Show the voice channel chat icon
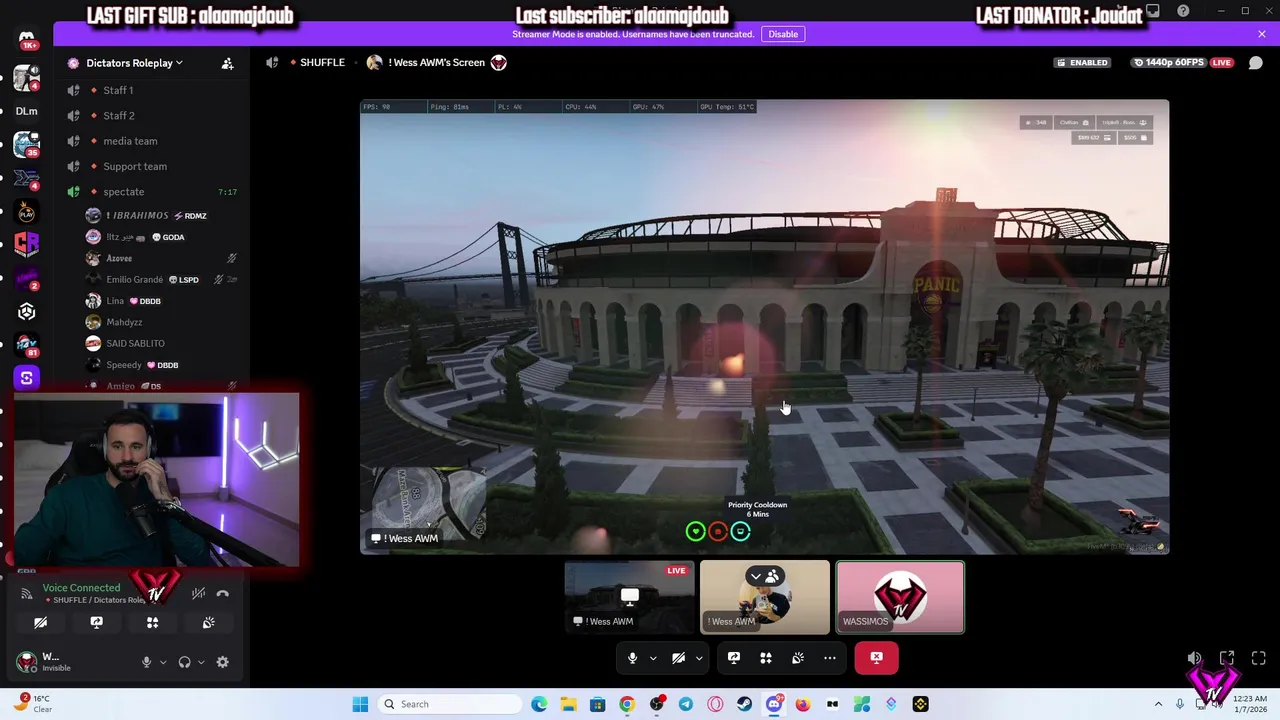The image size is (1280, 720). click(x=1256, y=62)
